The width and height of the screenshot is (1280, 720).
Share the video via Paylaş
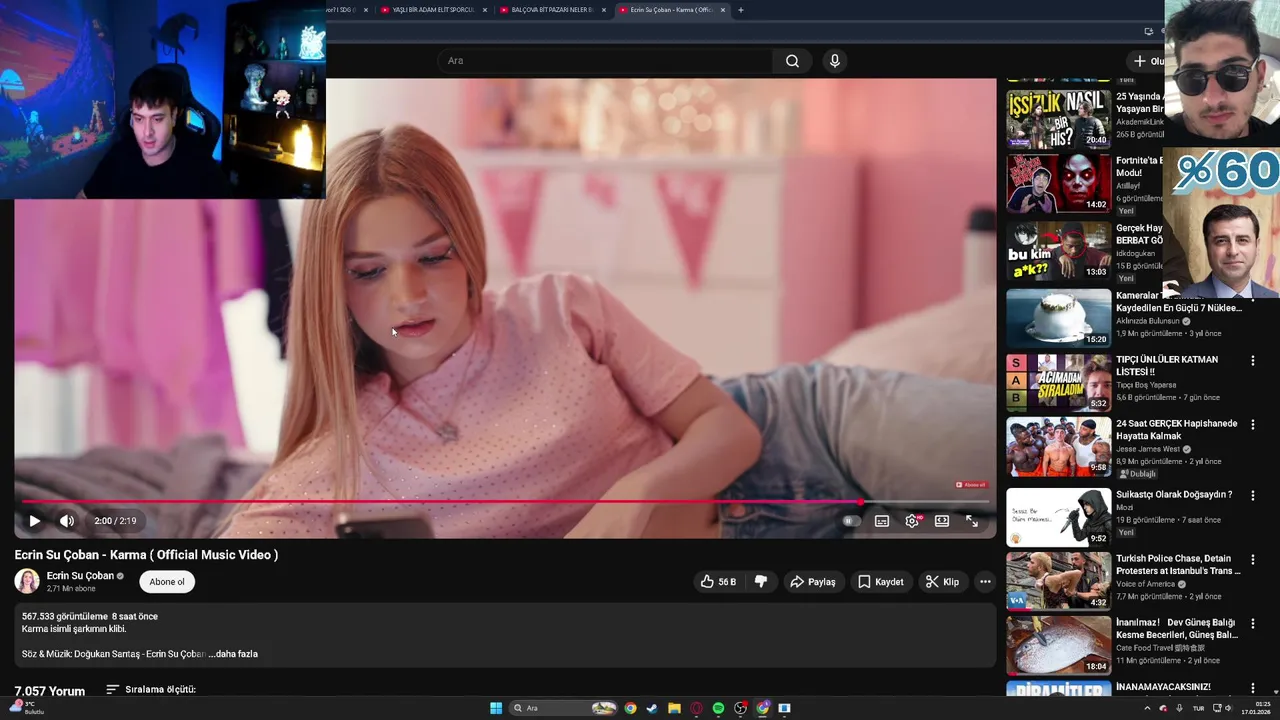[x=812, y=582]
